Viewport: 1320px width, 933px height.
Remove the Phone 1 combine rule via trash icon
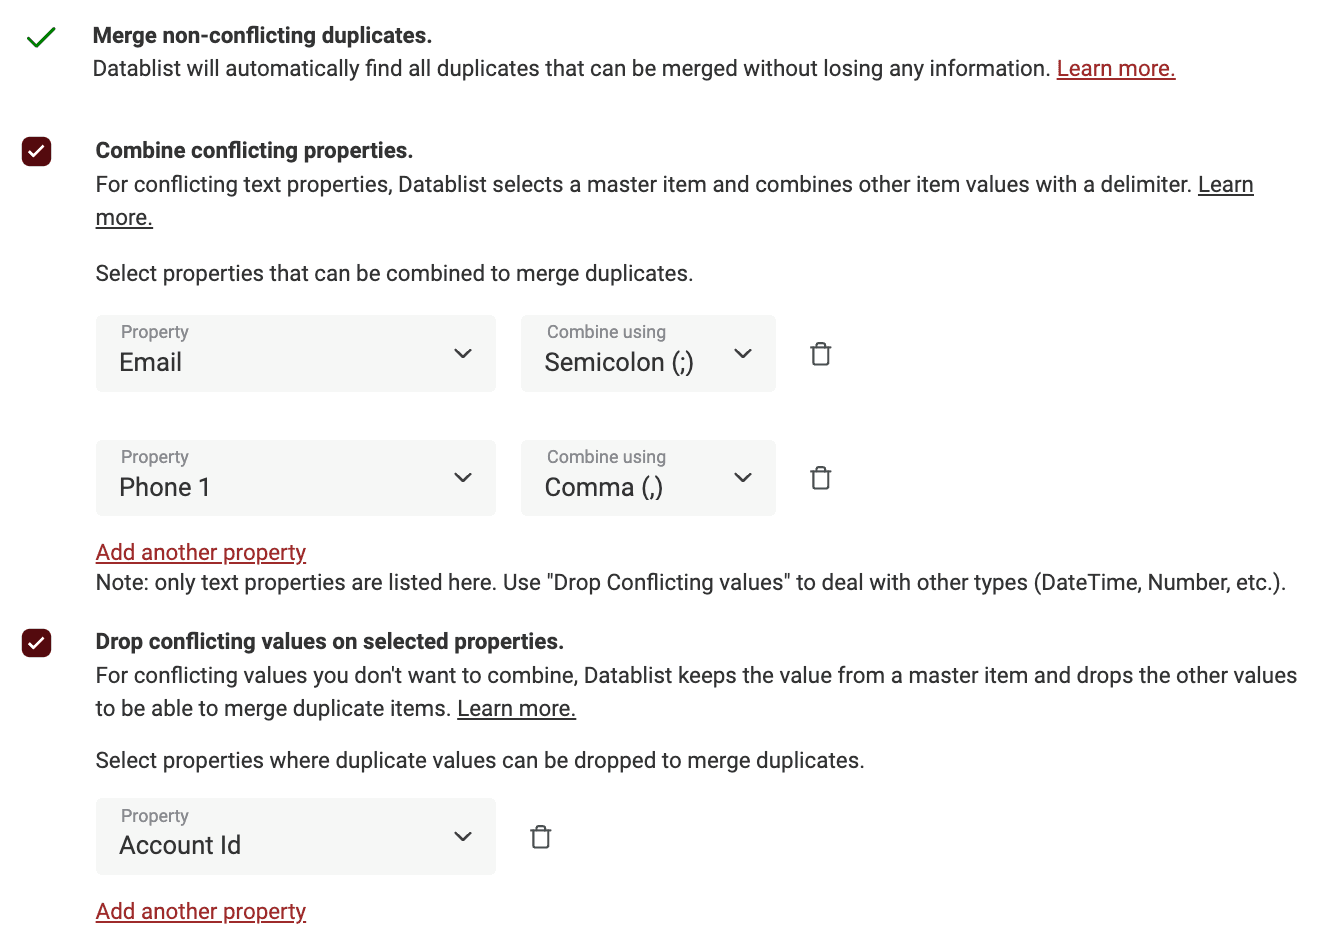820,478
